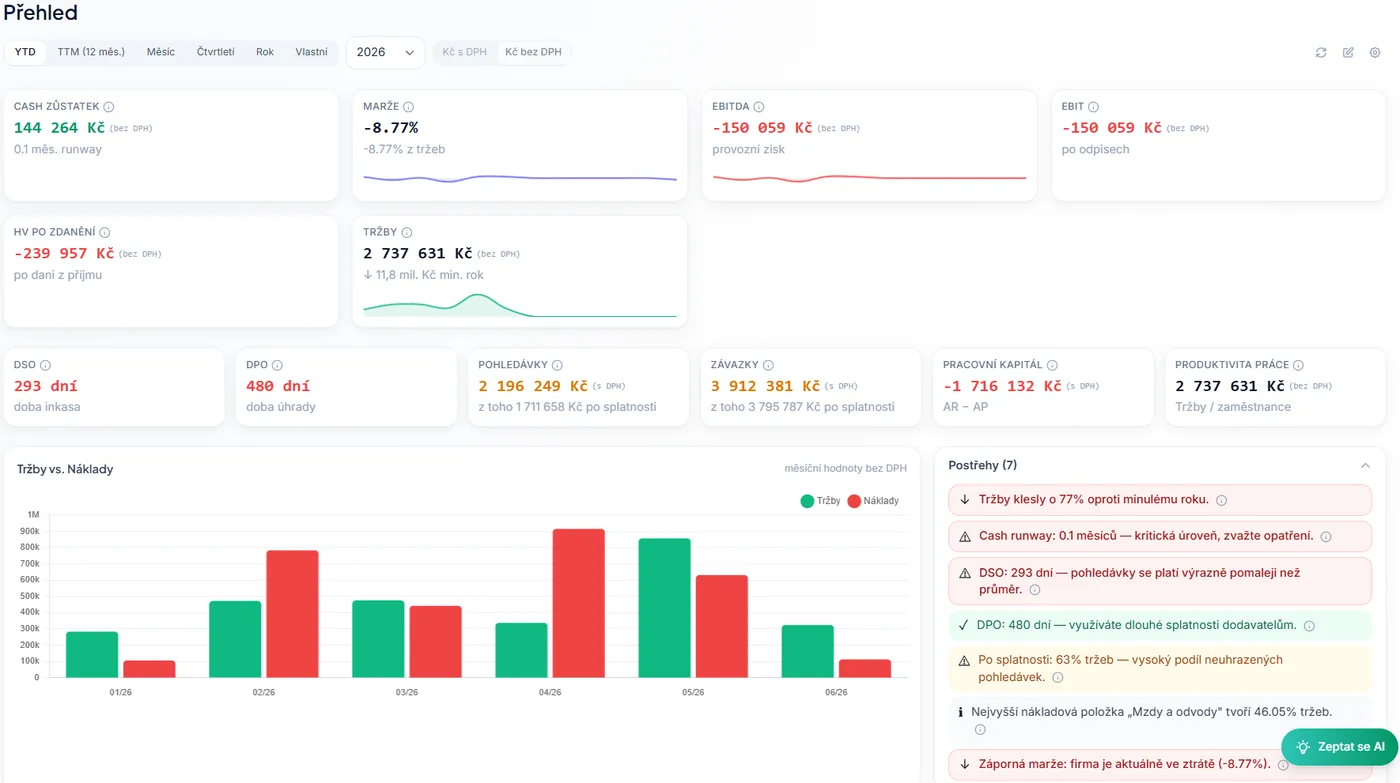The height and width of the screenshot is (783, 1400).
Task: Click the 06/26 axis label
Action: click(x=836, y=692)
